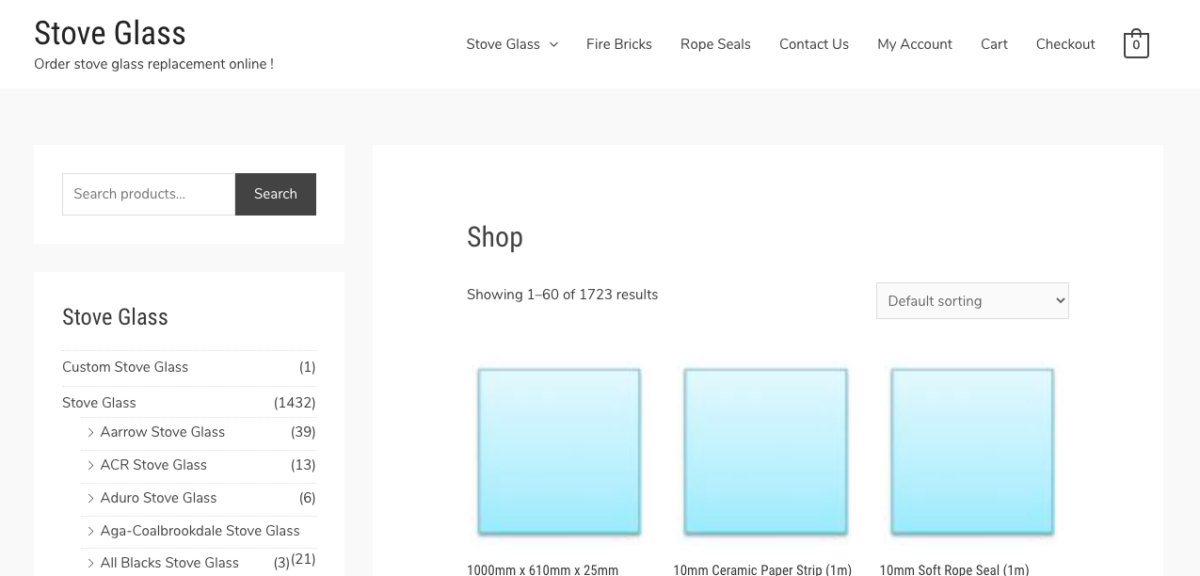Open the My Account page
1200x576 pixels.
[x=914, y=44]
